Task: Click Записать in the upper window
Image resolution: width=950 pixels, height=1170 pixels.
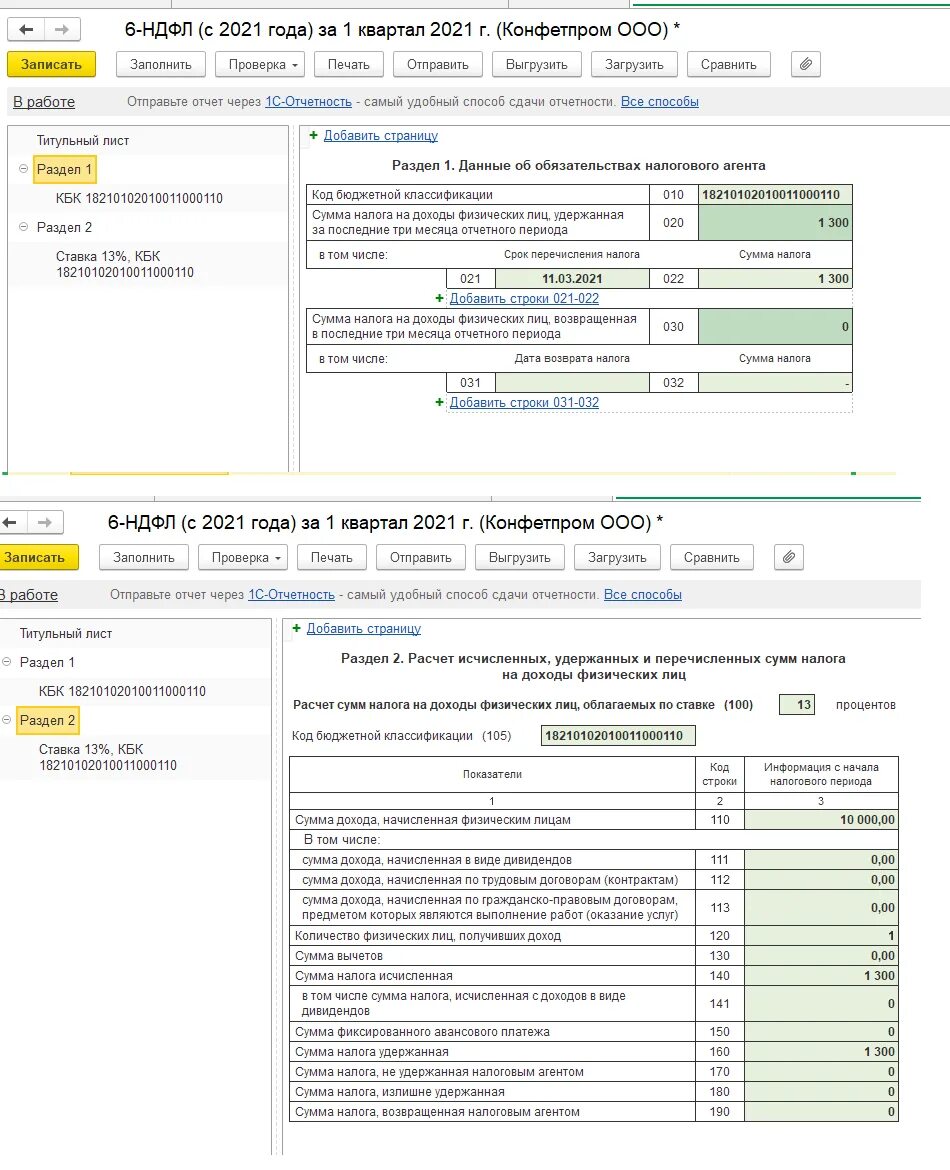Action: [51, 64]
